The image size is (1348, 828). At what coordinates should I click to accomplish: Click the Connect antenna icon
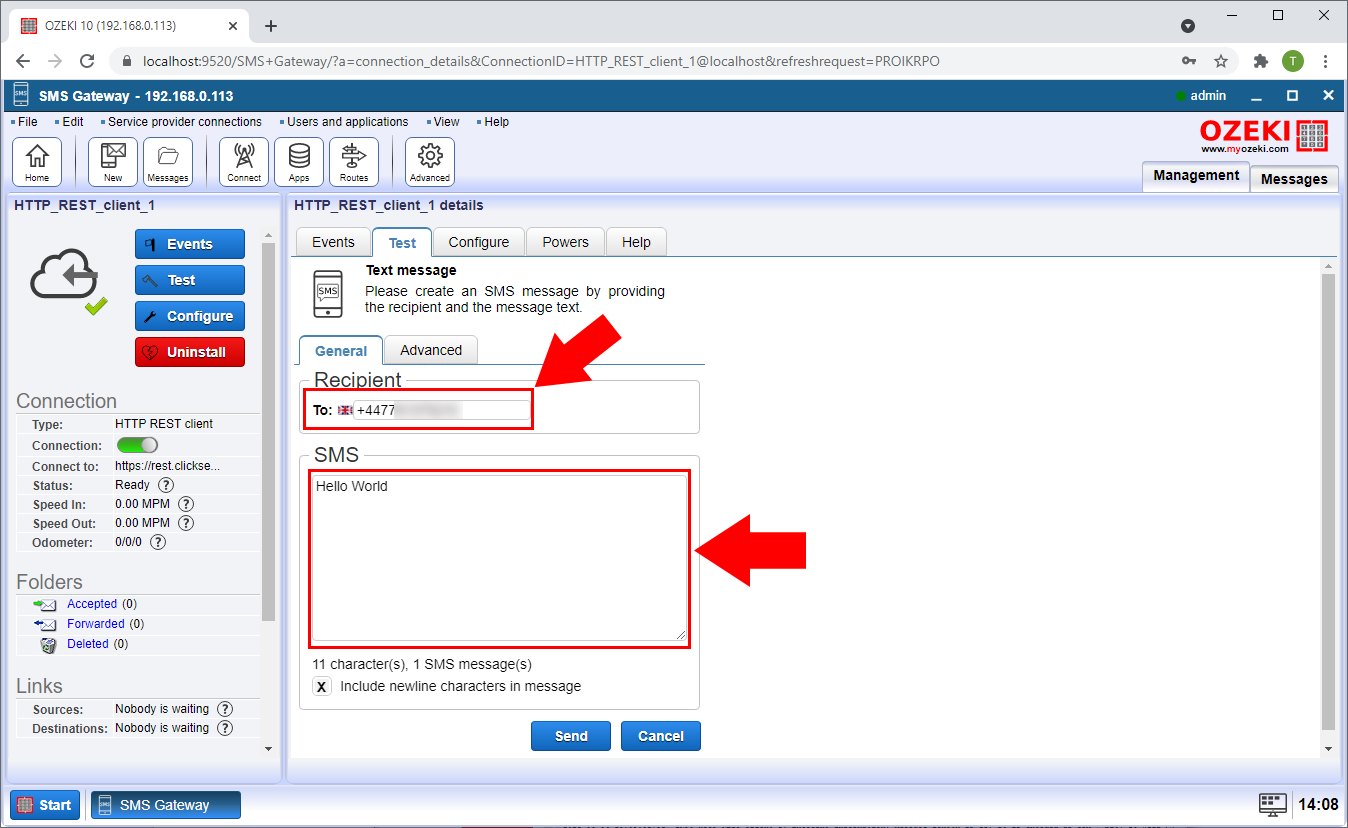(244, 161)
